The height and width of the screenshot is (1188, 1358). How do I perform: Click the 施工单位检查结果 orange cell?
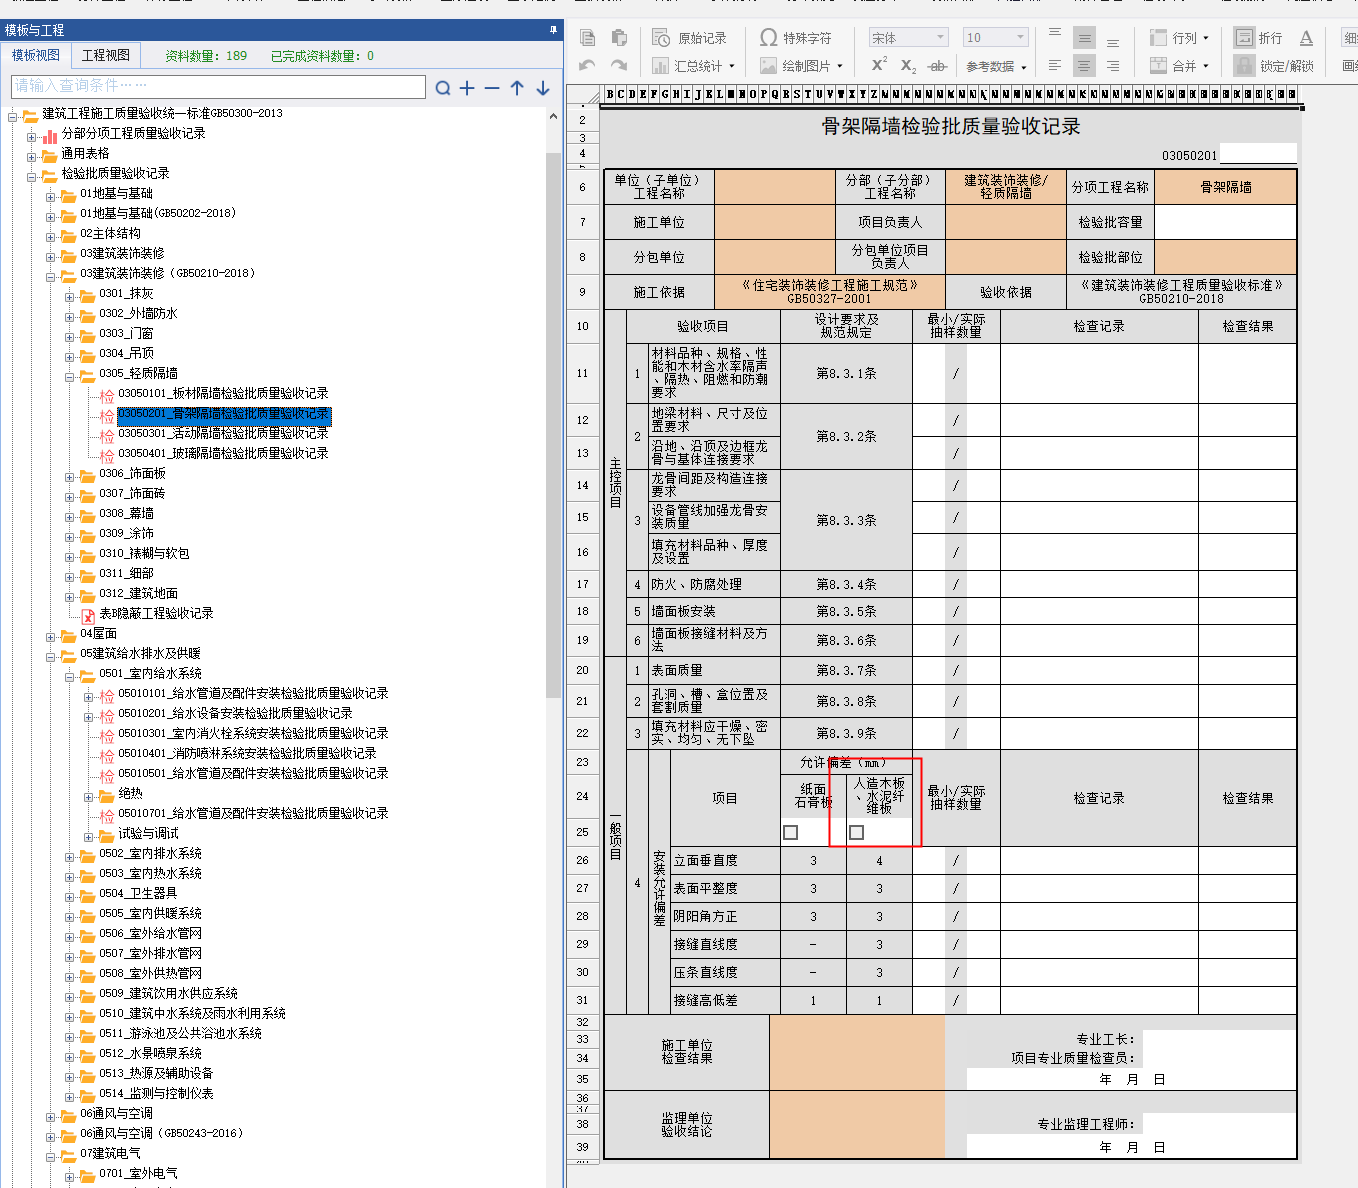(x=857, y=1052)
